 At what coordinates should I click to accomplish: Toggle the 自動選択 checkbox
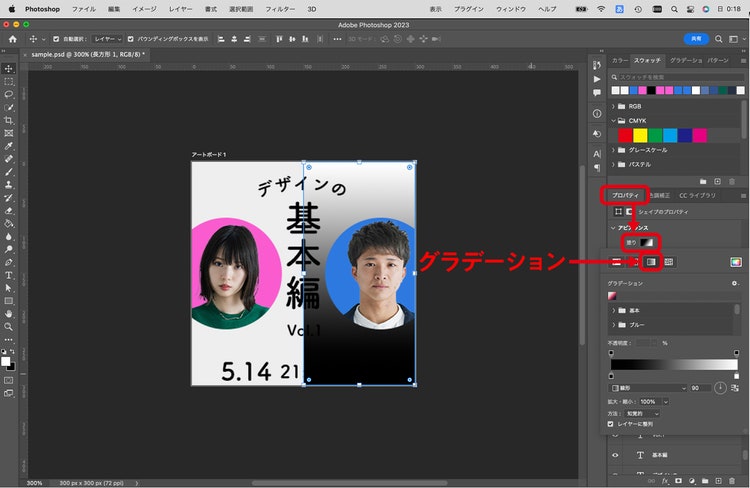click(x=56, y=39)
